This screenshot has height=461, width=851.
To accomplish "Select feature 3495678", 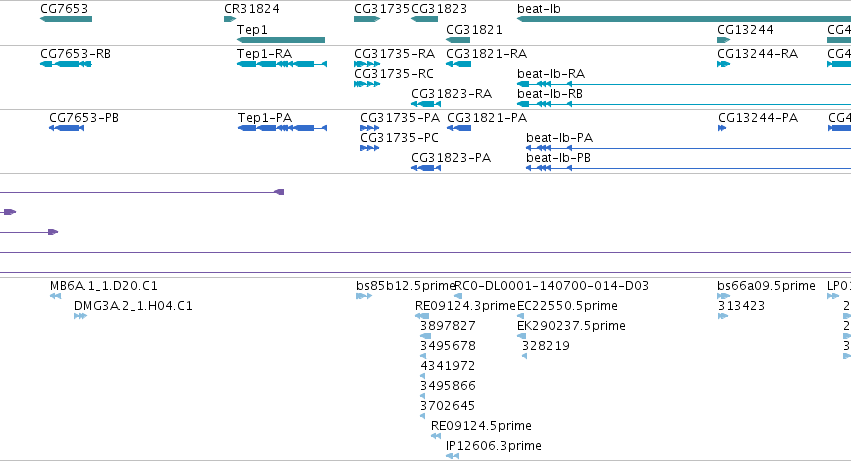I will tap(423, 356).
